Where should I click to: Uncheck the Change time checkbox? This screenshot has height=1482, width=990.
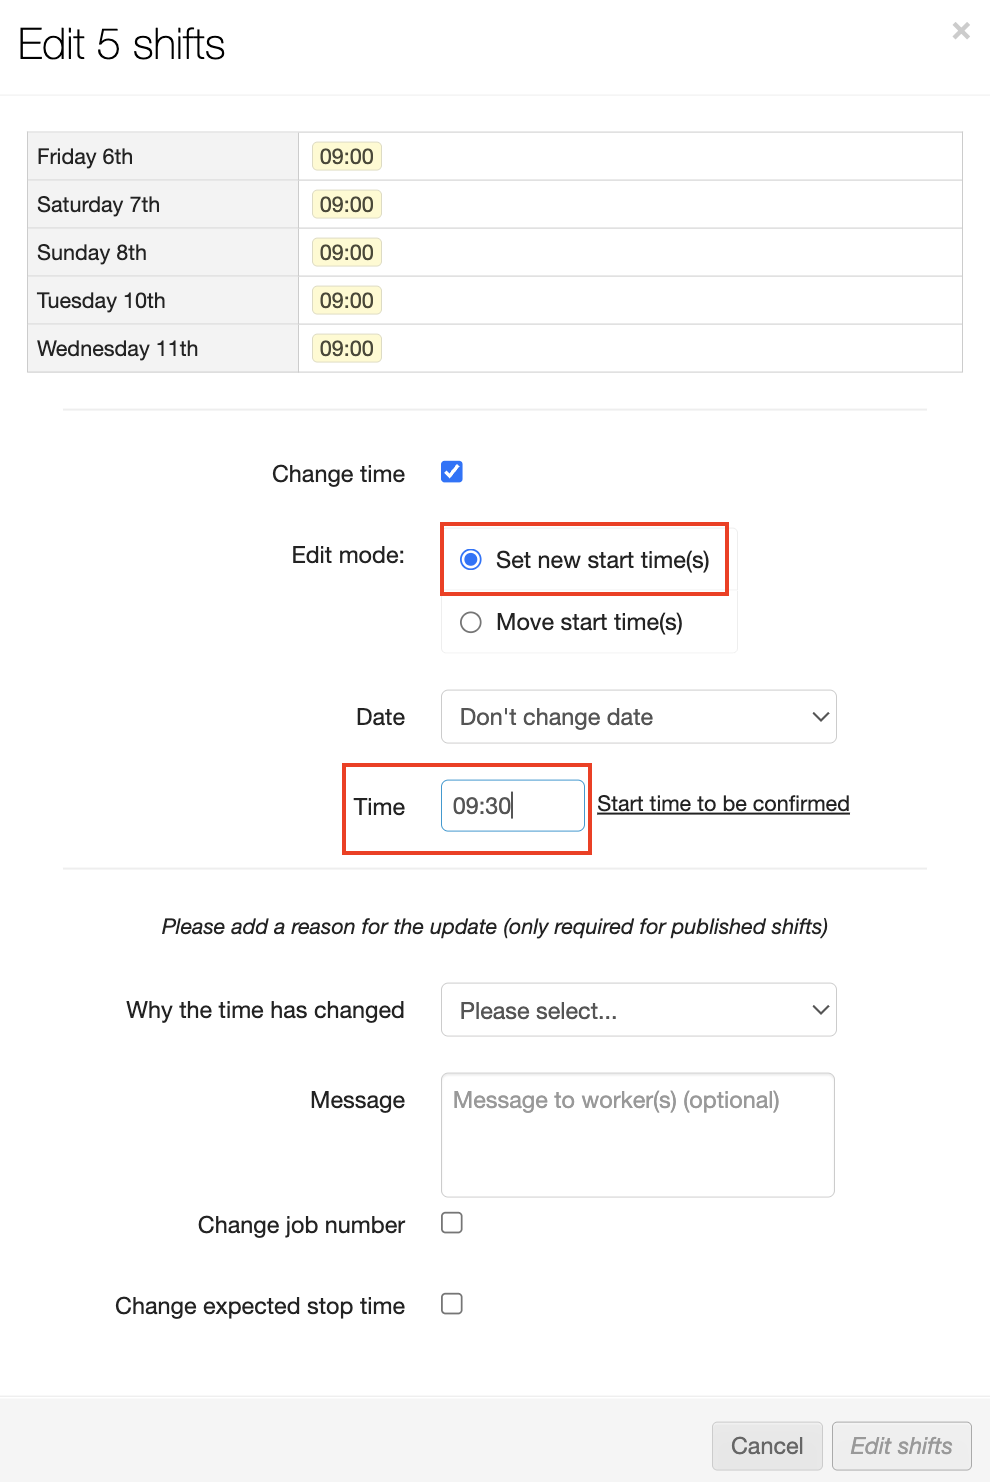point(452,472)
